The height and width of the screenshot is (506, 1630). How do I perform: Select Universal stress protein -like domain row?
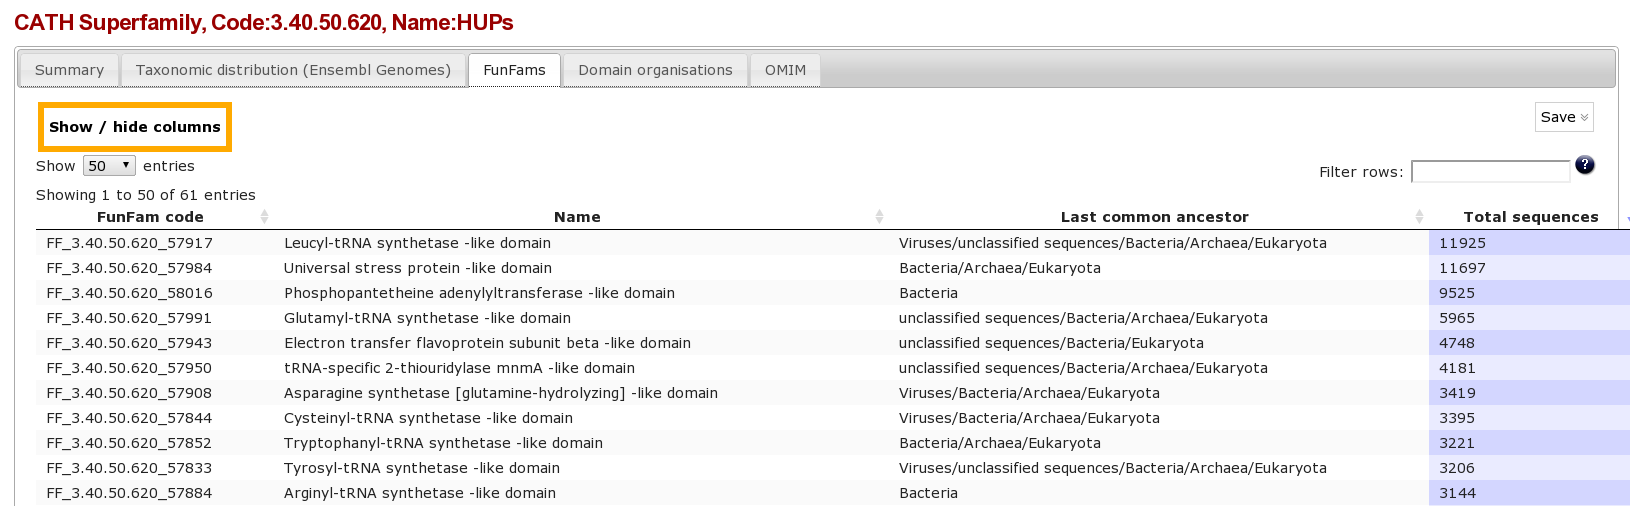(417, 268)
